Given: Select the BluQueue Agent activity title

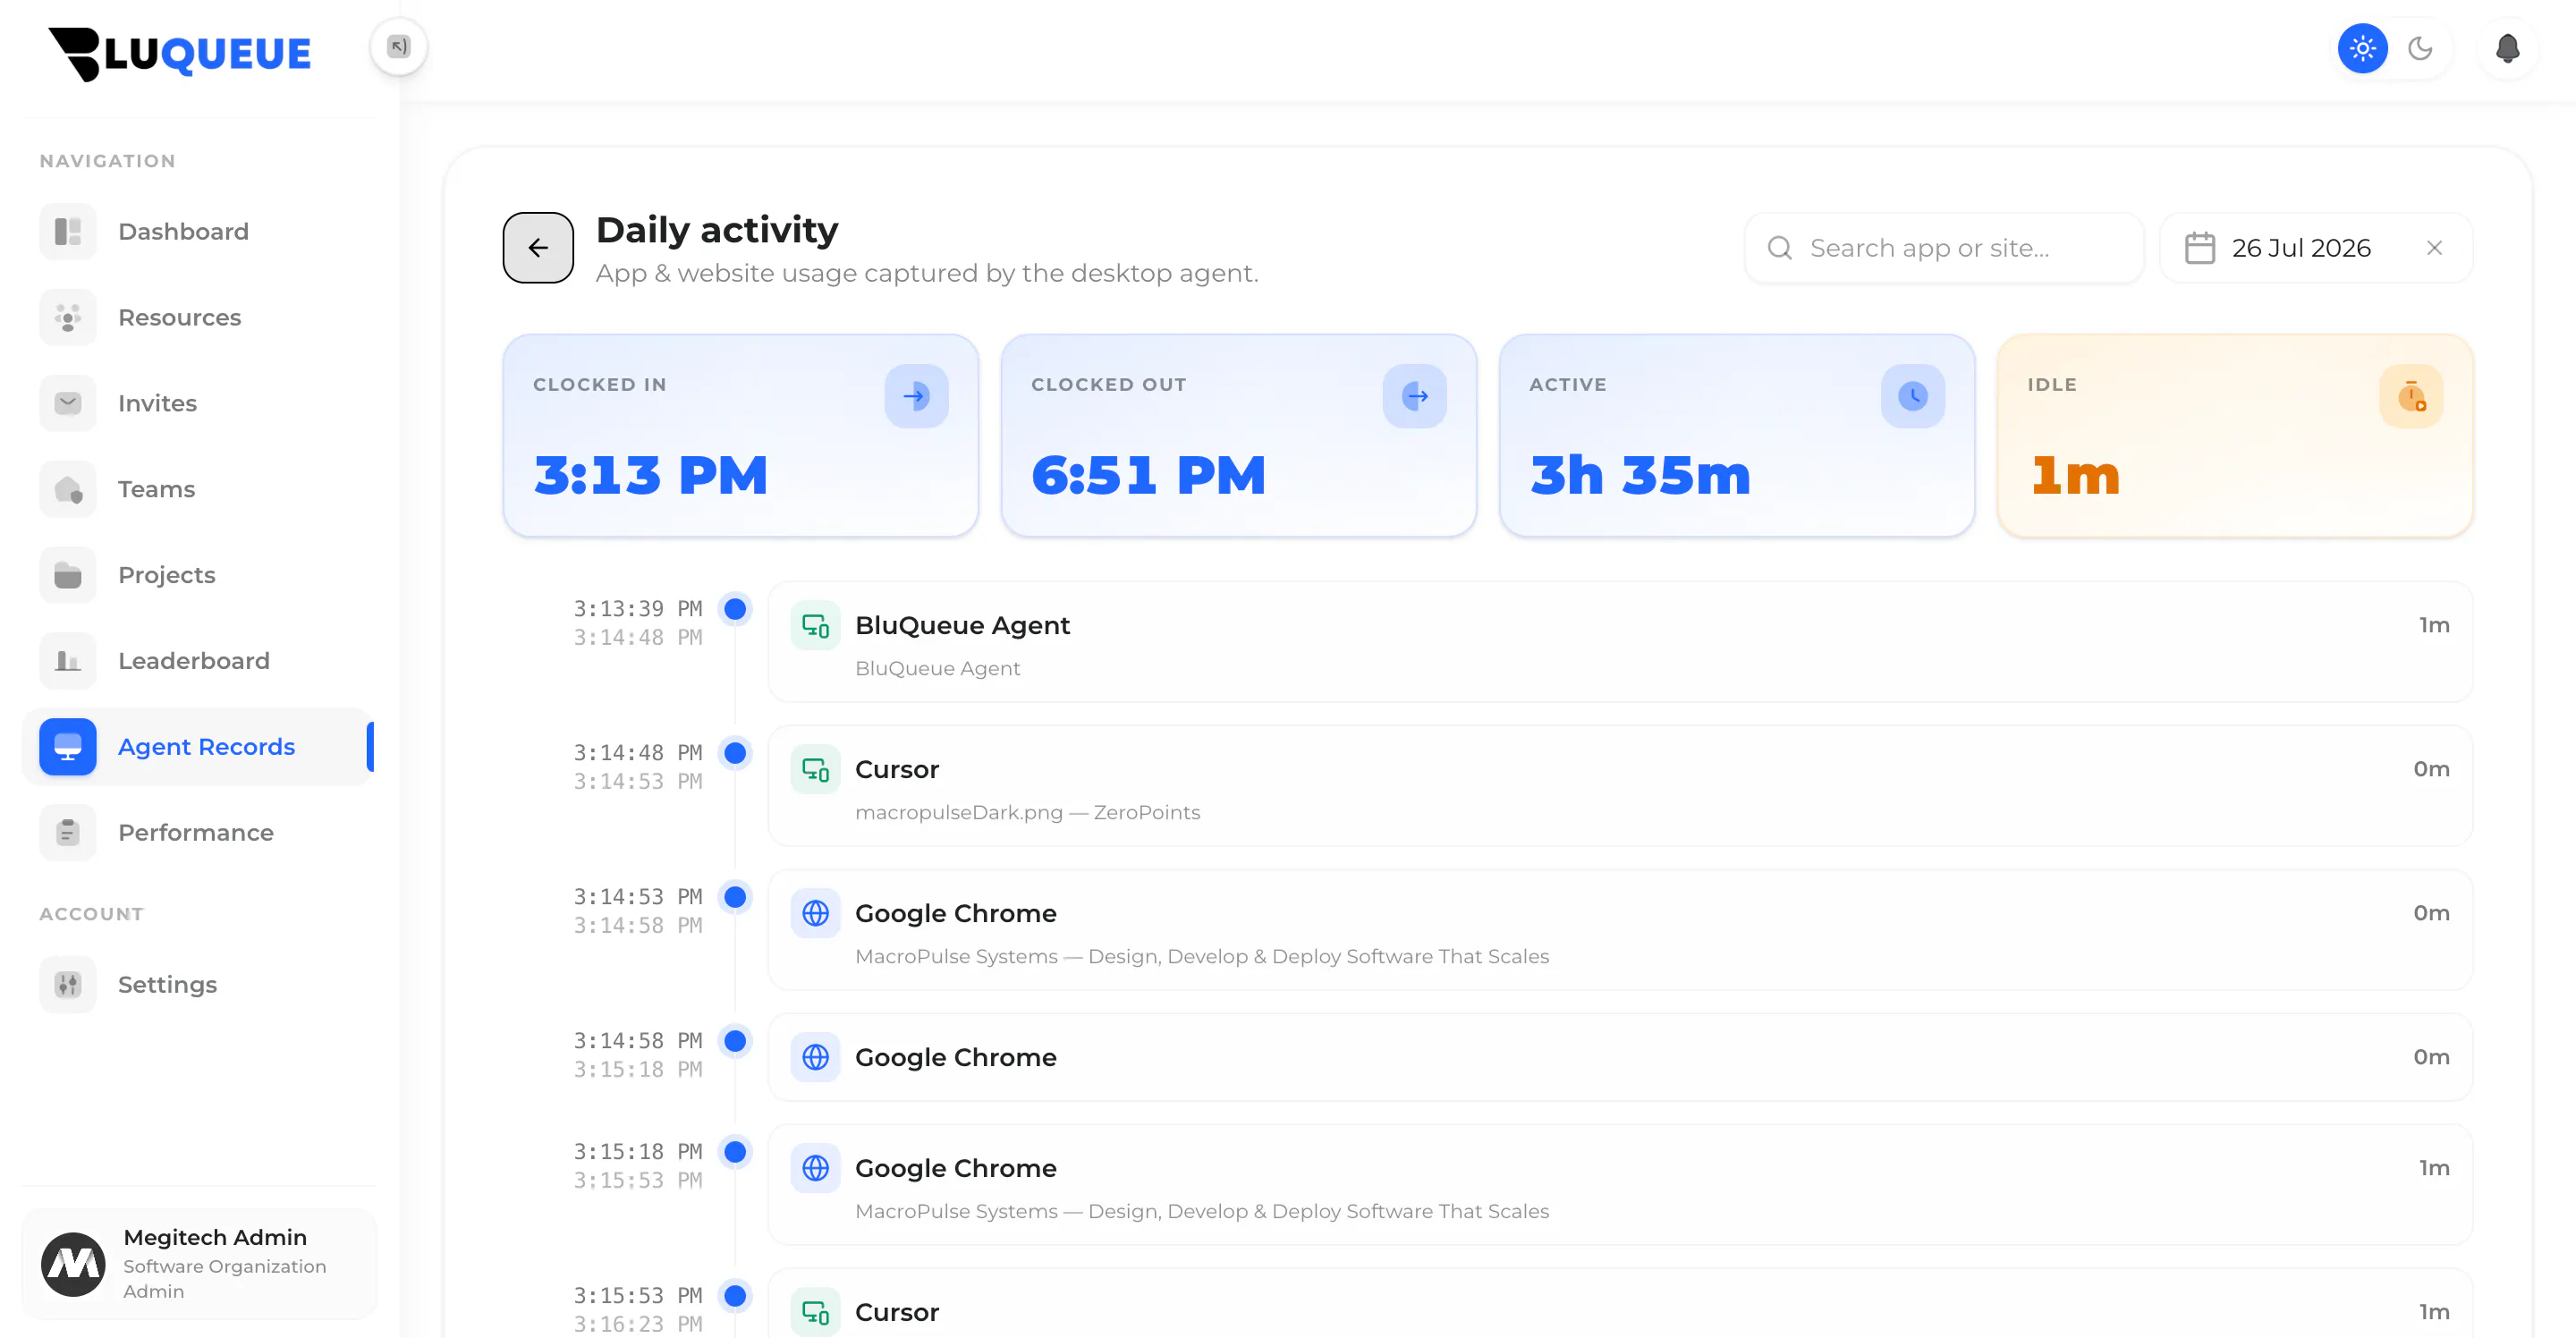Looking at the screenshot, I should tap(962, 626).
